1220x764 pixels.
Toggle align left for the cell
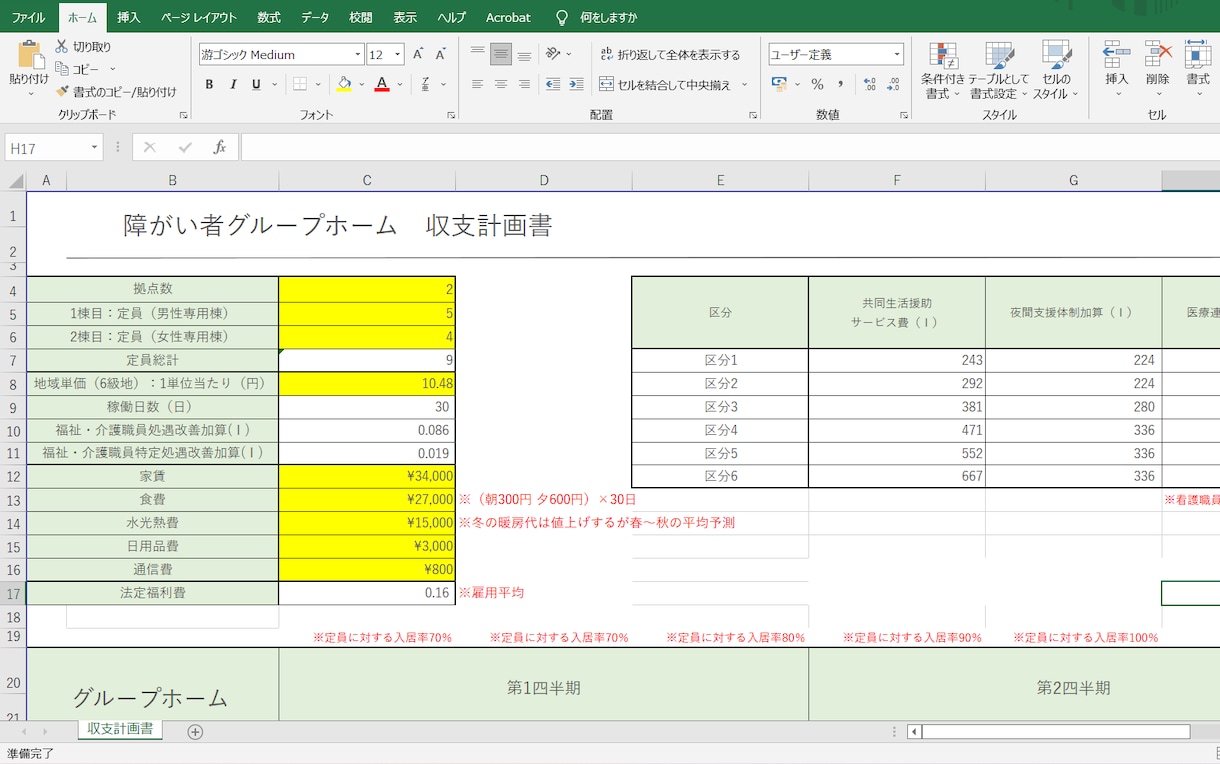[x=477, y=84]
